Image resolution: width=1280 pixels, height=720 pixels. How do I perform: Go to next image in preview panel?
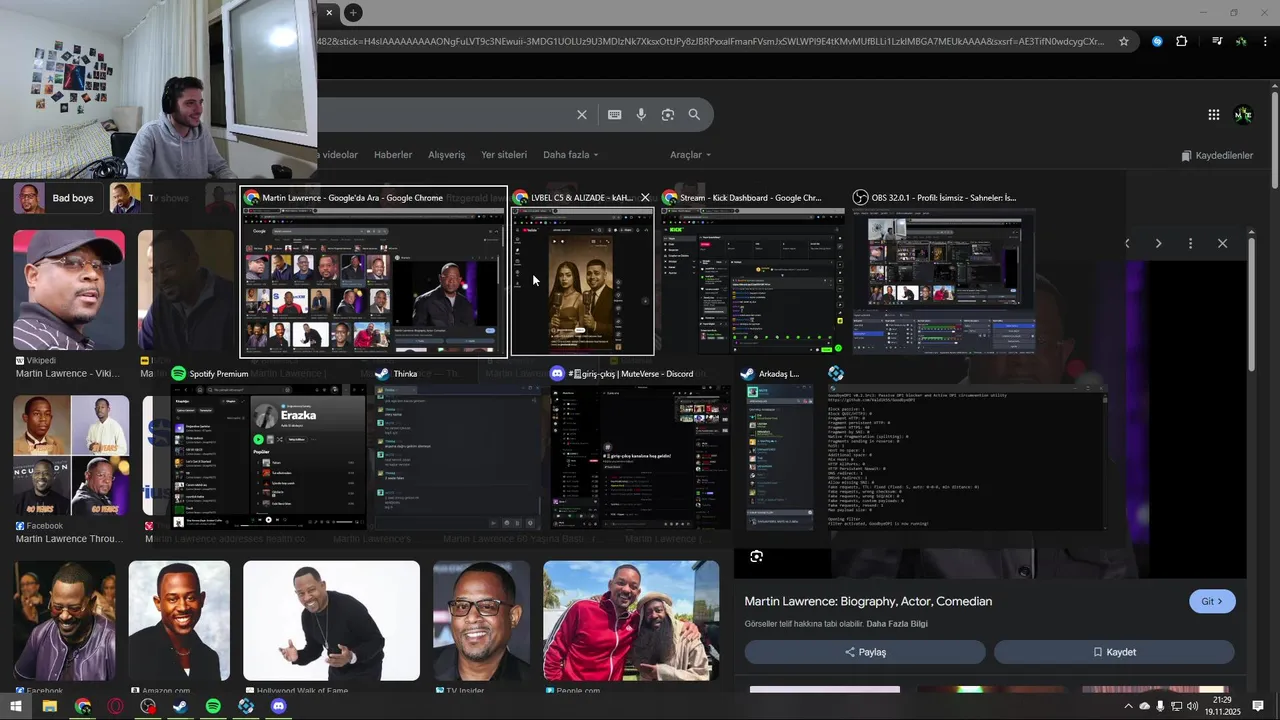(x=1158, y=243)
